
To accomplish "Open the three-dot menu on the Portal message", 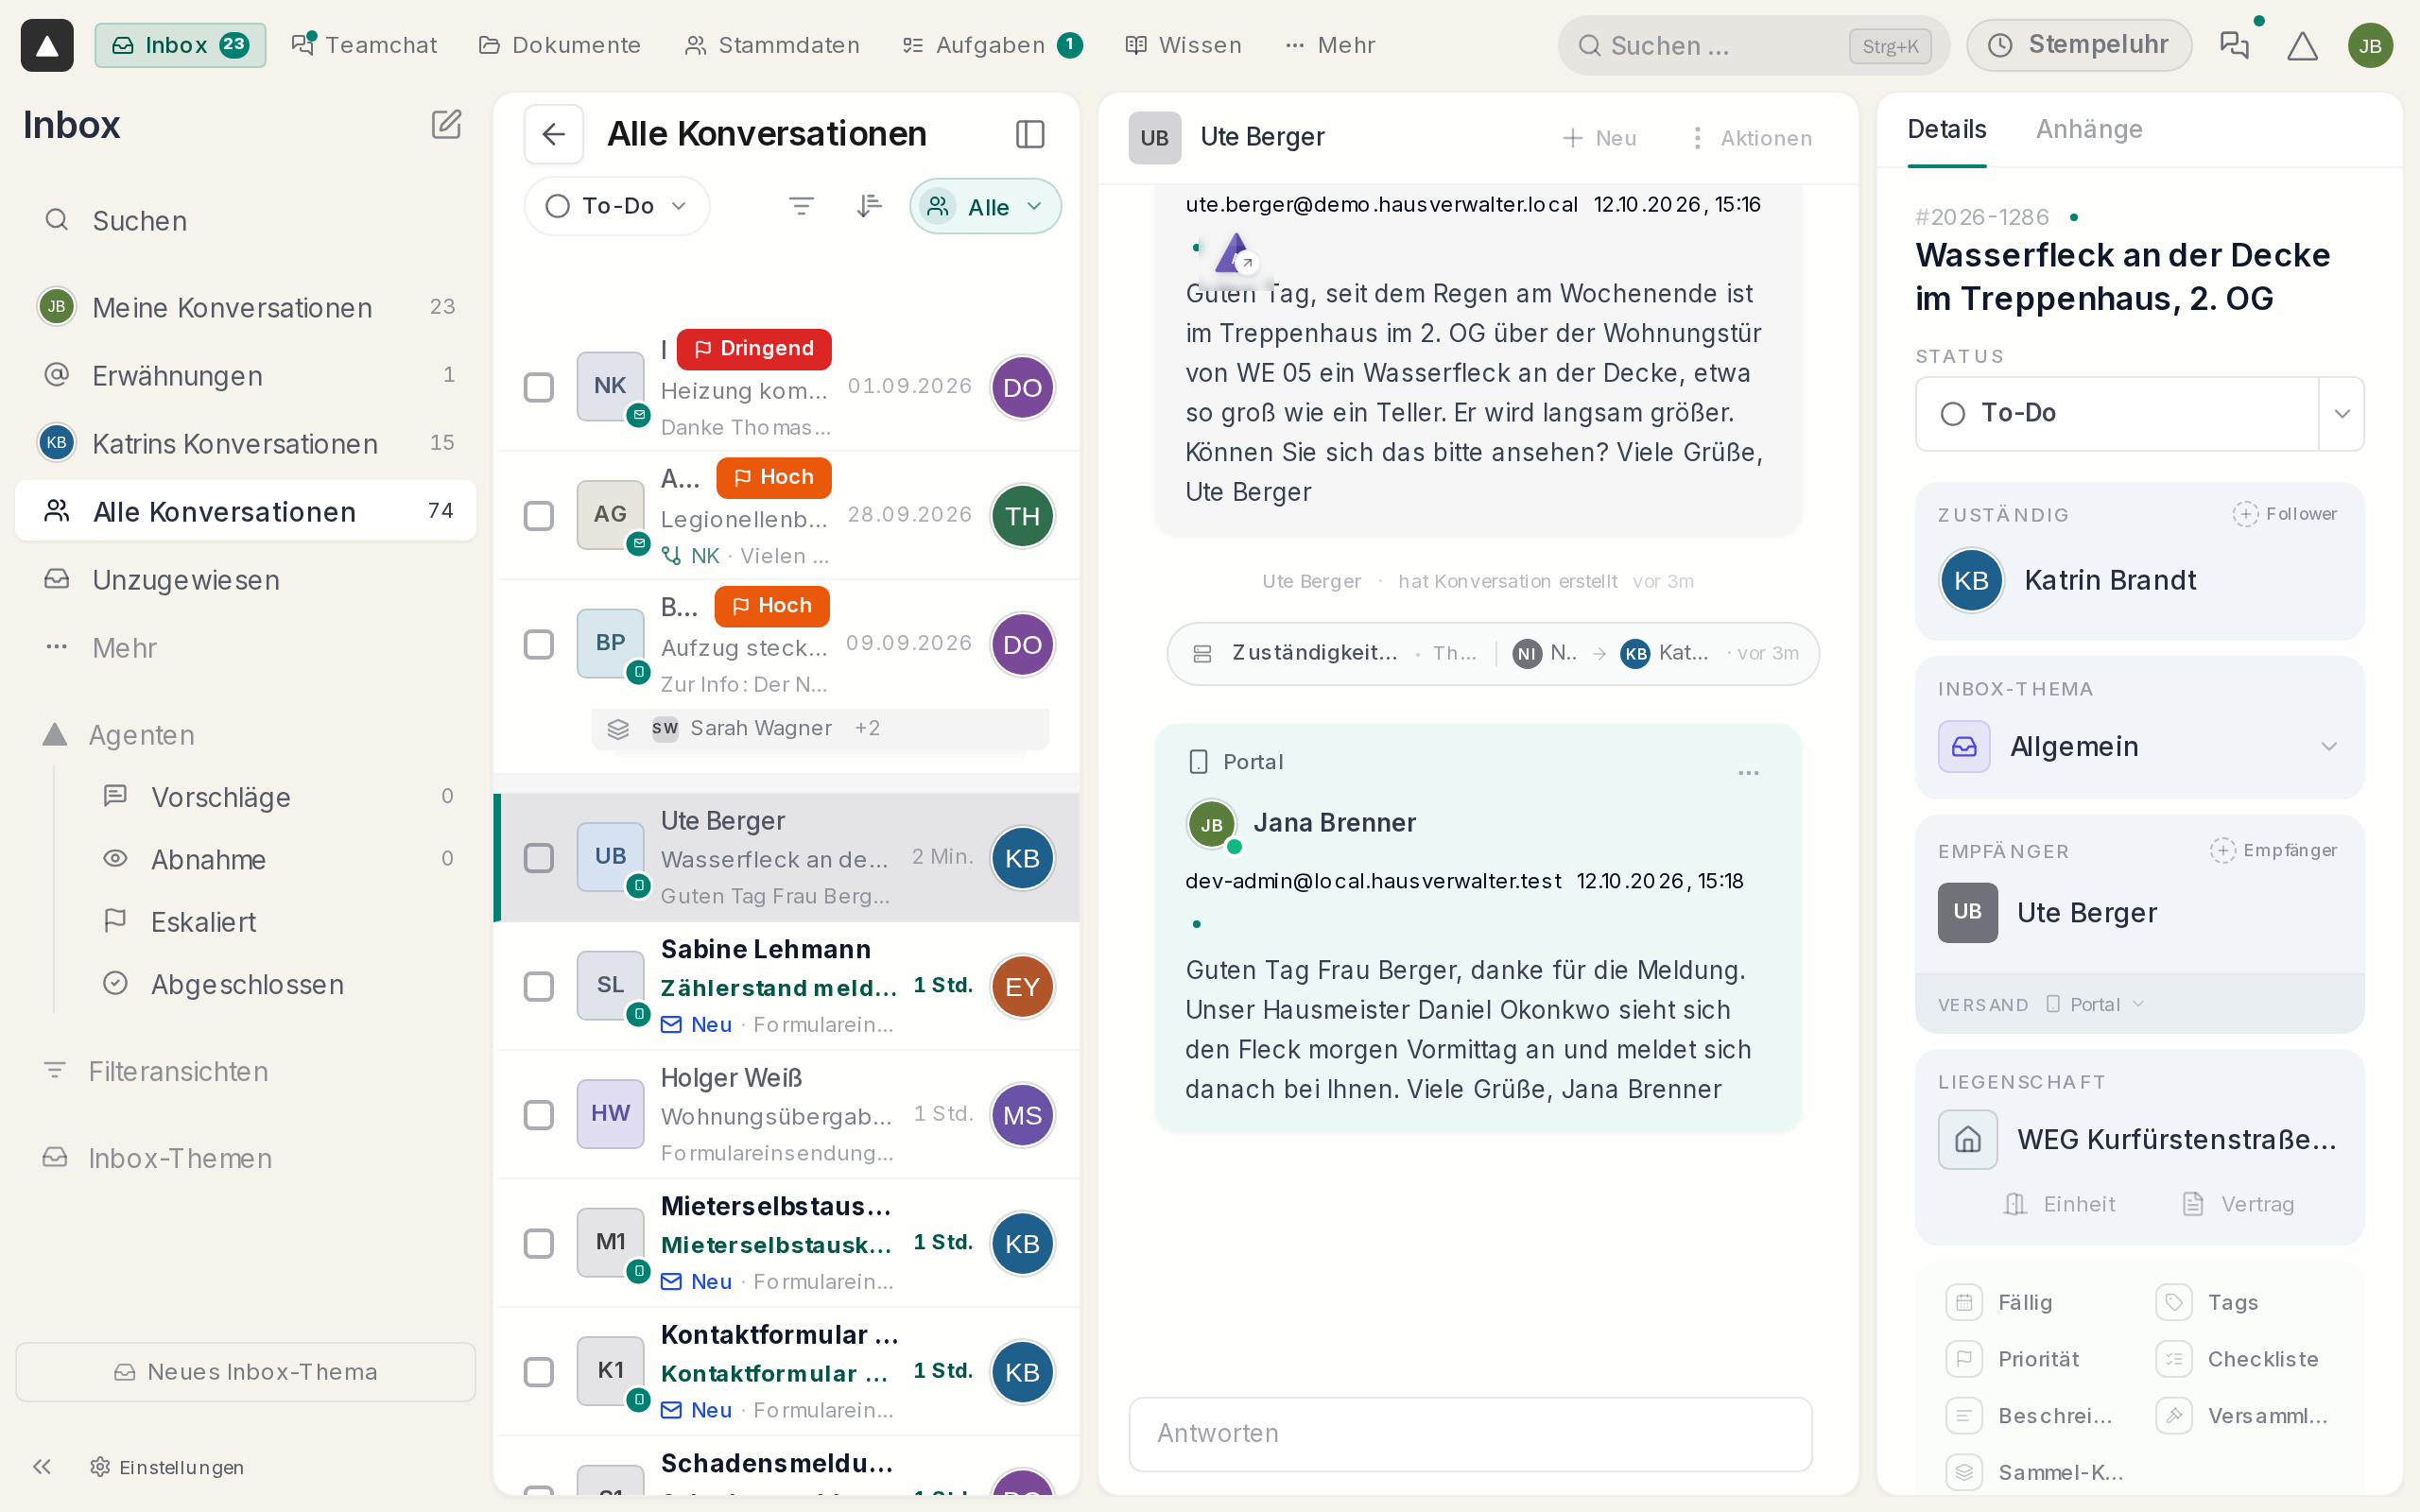I will pos(1748,773).
